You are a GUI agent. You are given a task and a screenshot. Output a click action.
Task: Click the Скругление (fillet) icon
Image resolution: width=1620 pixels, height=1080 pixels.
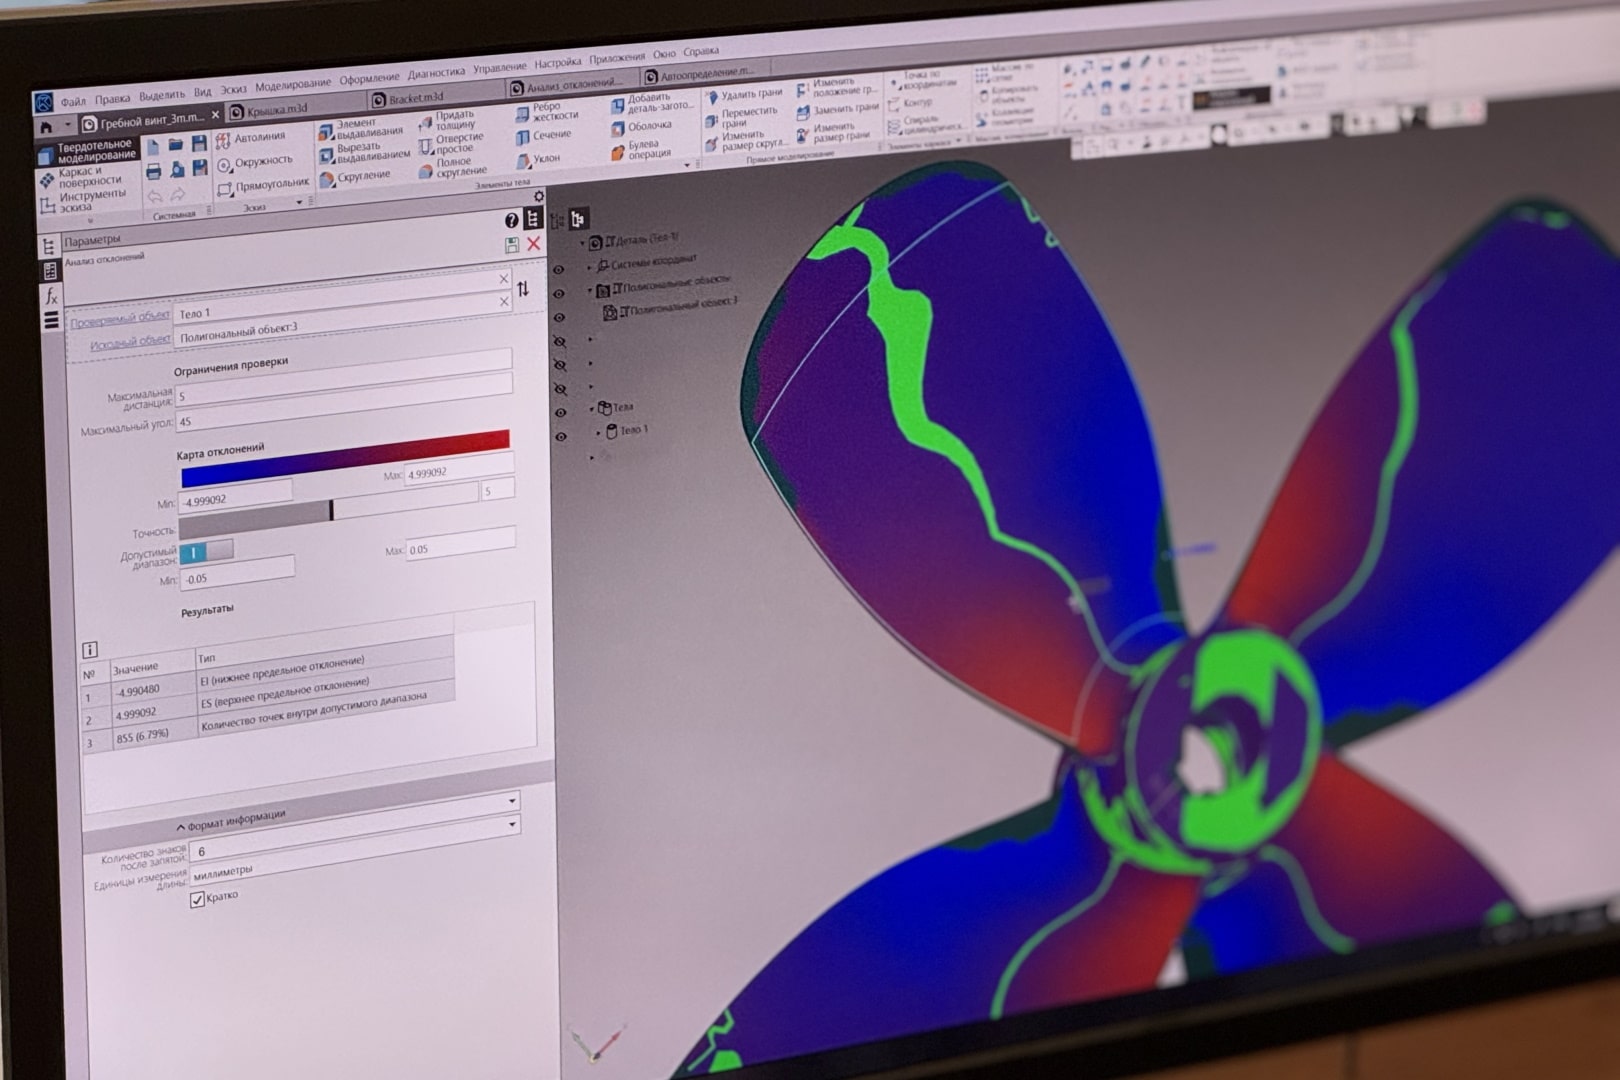tap(327, 176)
